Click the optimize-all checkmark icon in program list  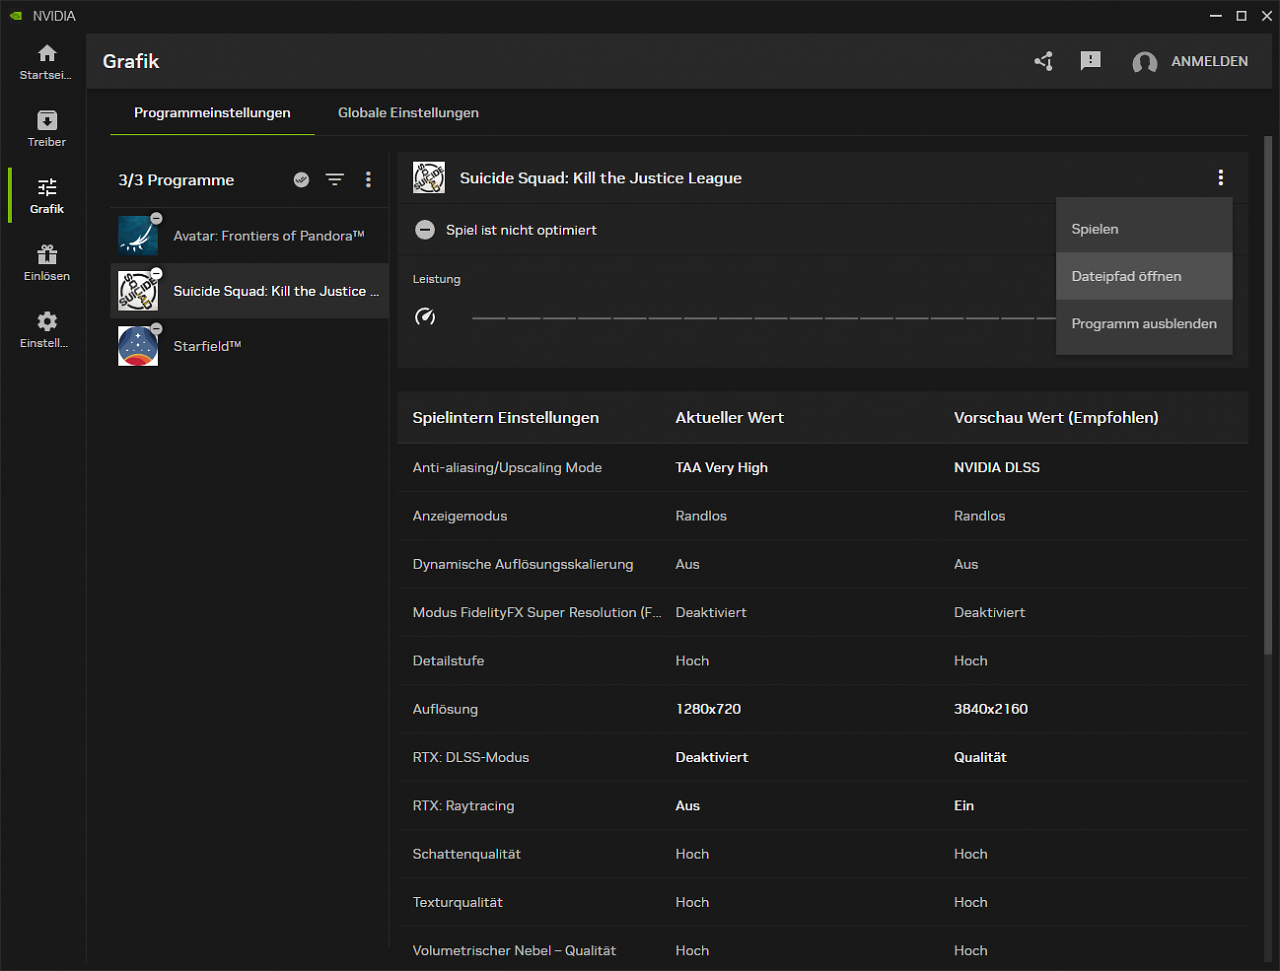pos(301,180)
